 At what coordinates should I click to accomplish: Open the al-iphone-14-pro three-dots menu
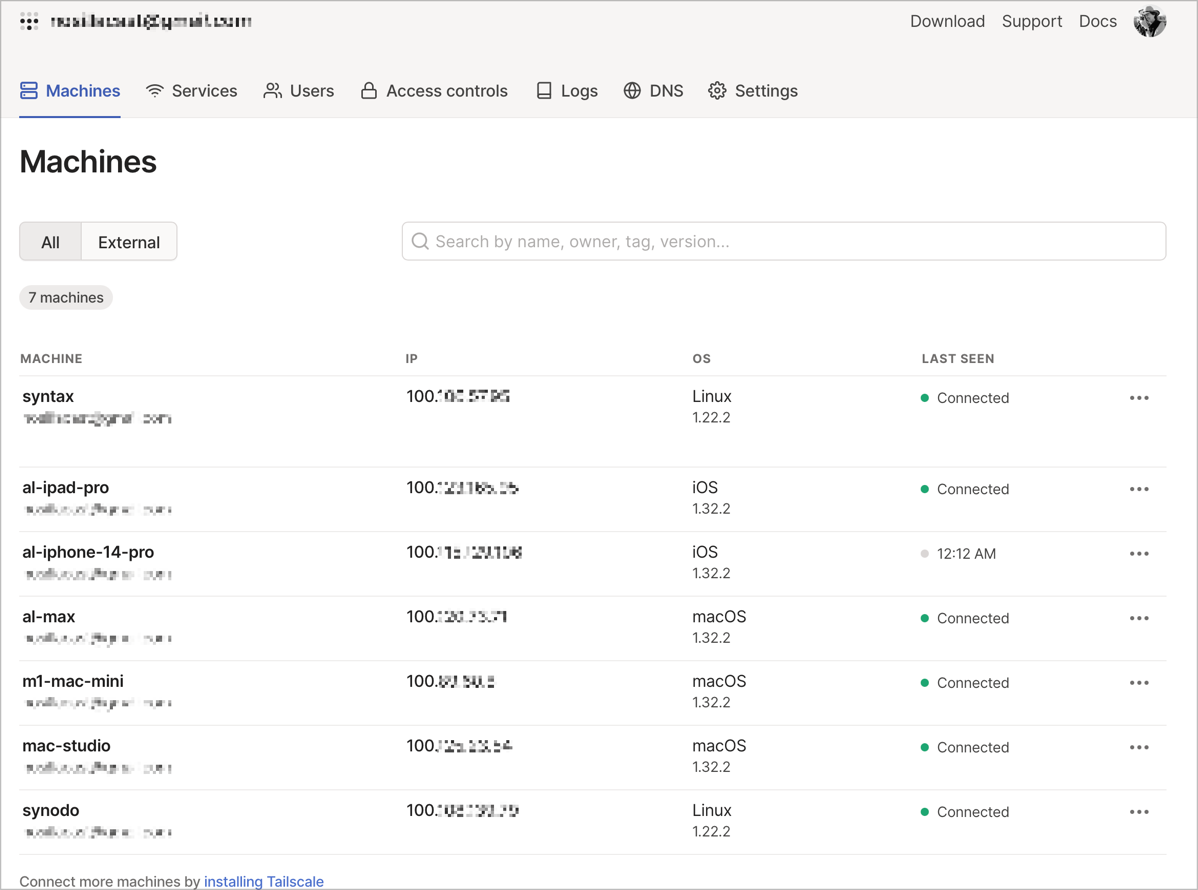coord(1139,554)
